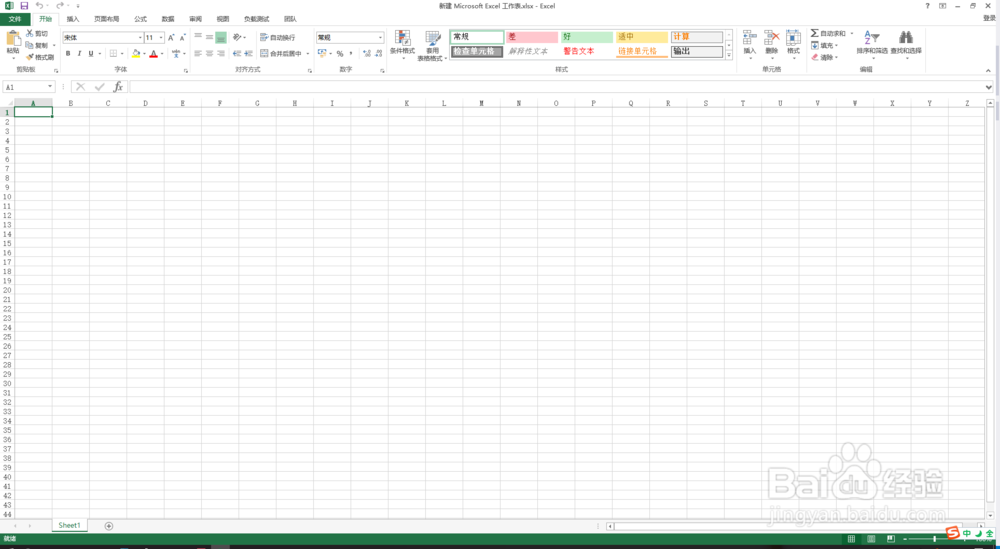Toggle Underline formatting
Screen dimensions: 1000x549
click(x=91, y=54)
